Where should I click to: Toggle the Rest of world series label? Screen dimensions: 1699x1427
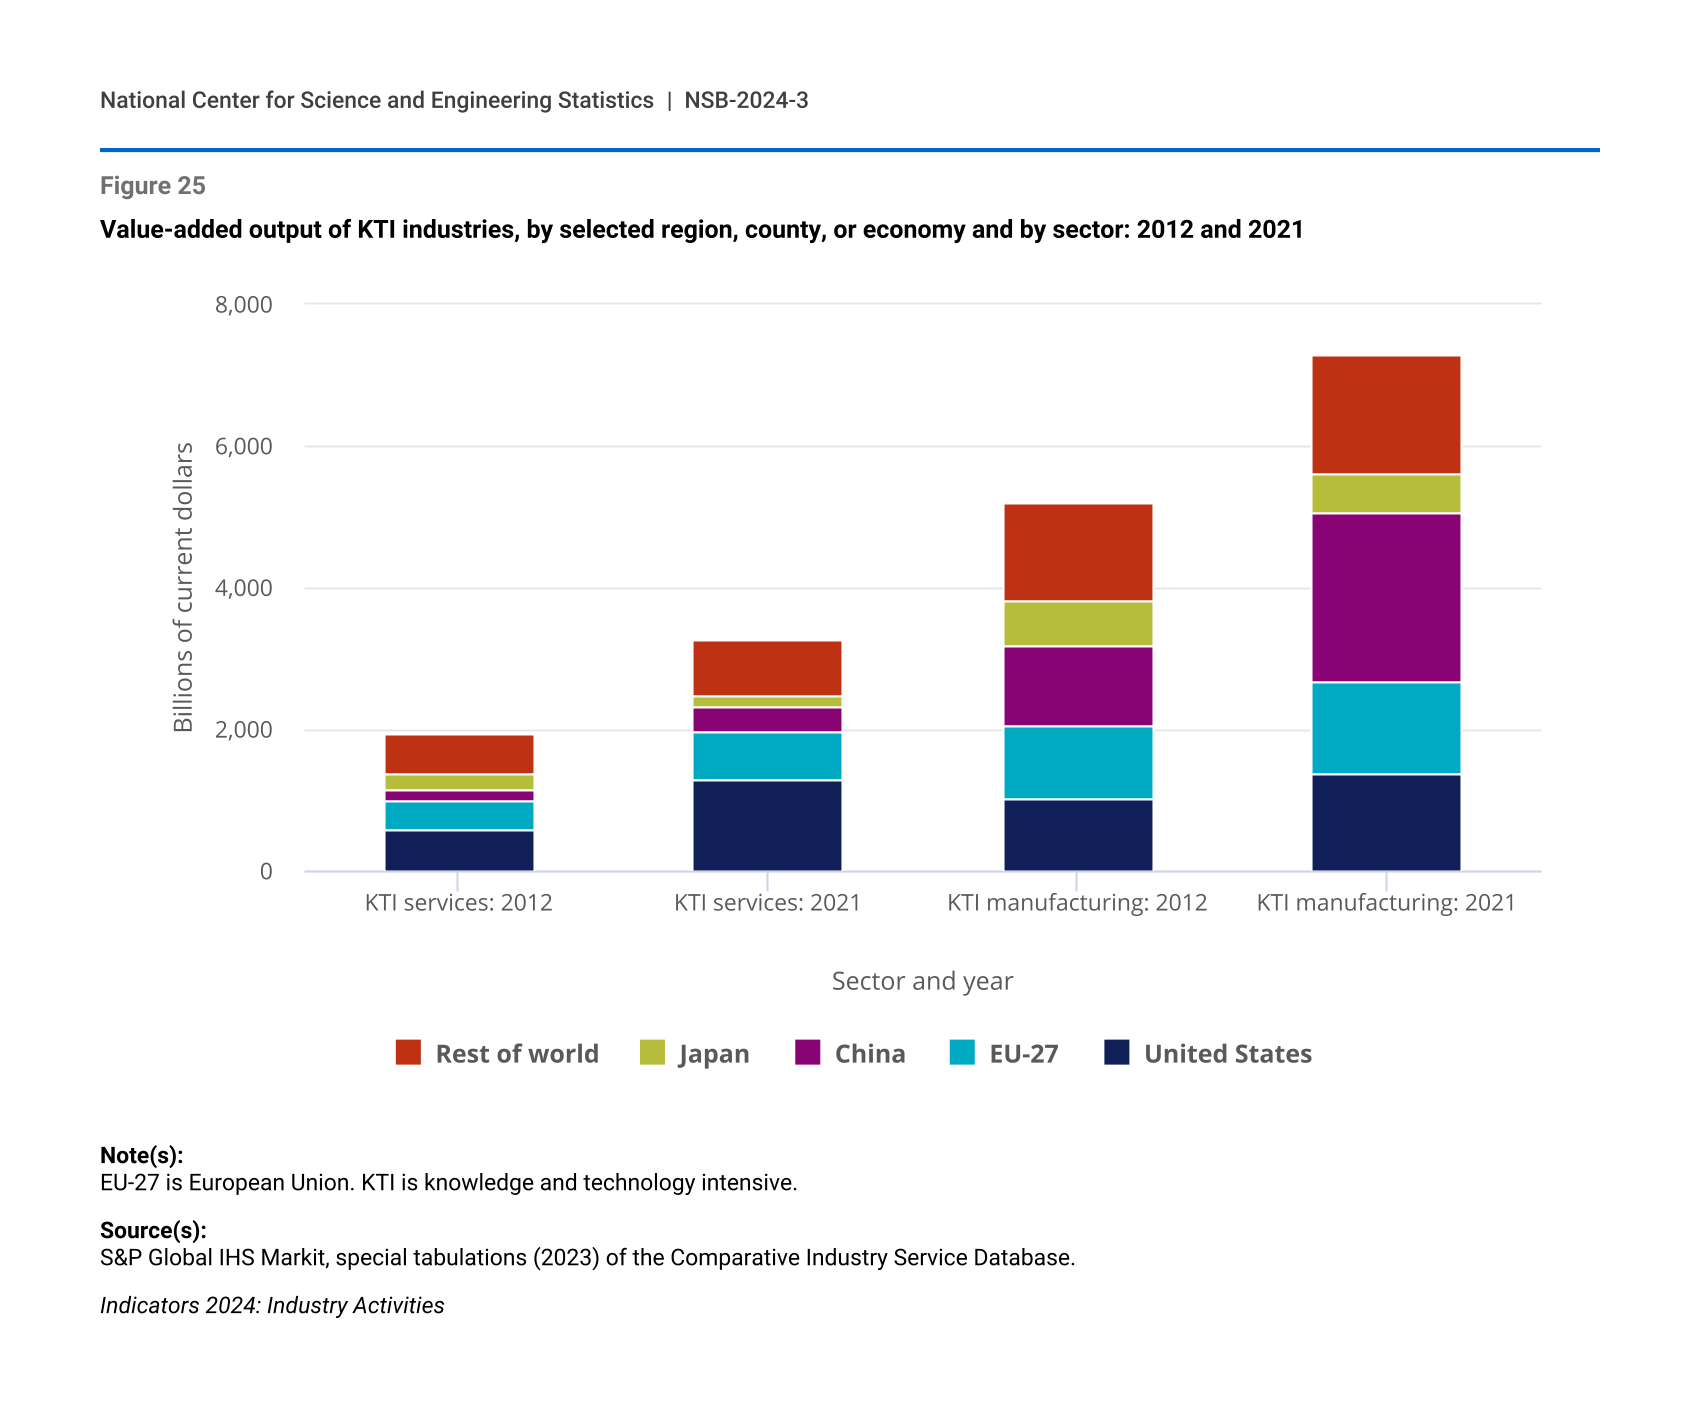(x=516, y=1054)
